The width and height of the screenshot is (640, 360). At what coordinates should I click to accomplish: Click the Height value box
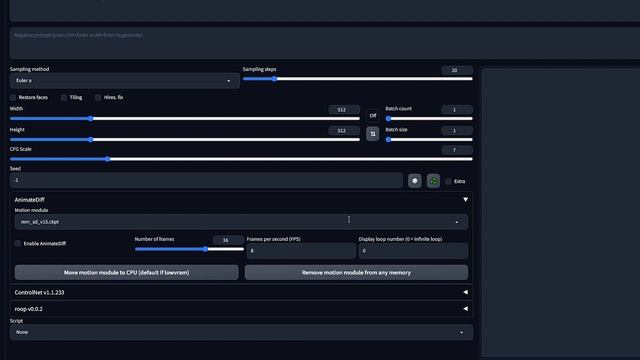344,131
